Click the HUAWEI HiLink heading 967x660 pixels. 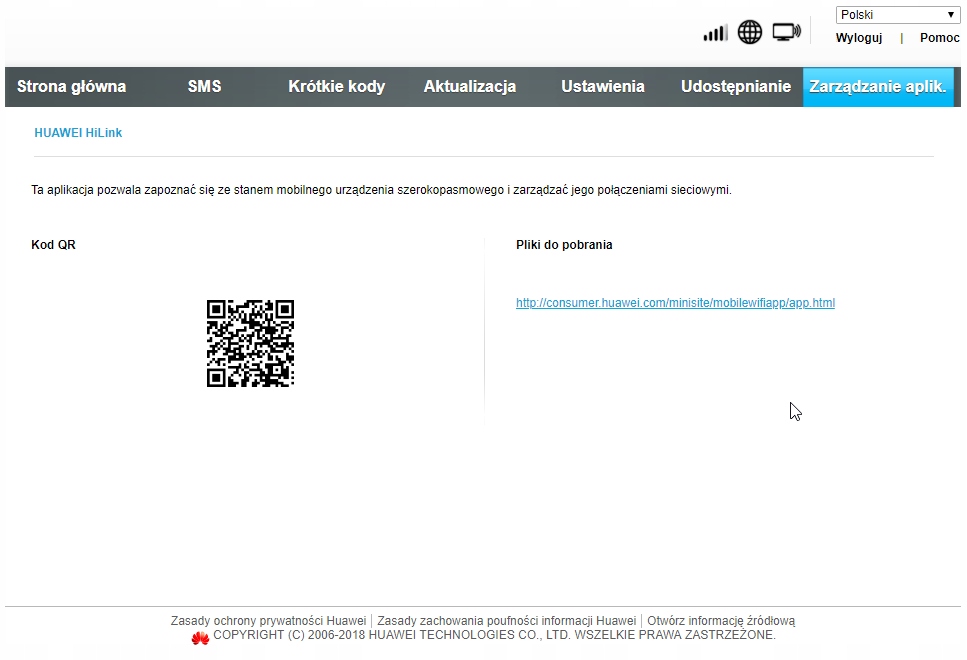pyautogui.click(x=78, y=133)
